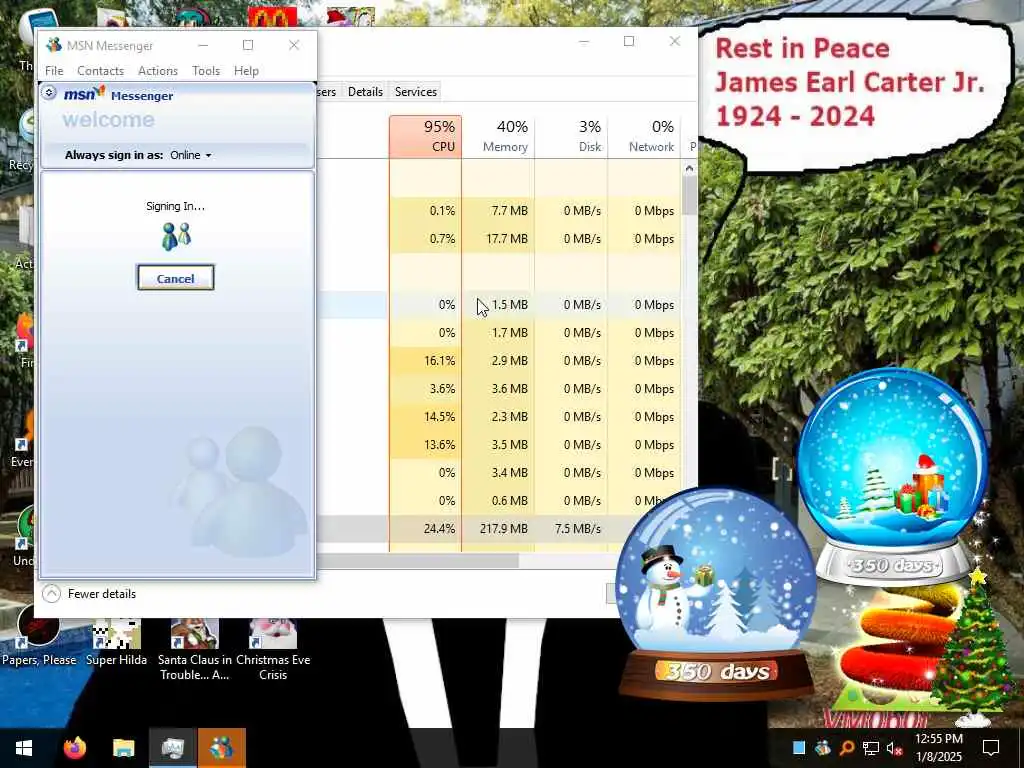Maximize the Task Manager window
This screenshot has width=1024, height=768.
pos(629,41)
